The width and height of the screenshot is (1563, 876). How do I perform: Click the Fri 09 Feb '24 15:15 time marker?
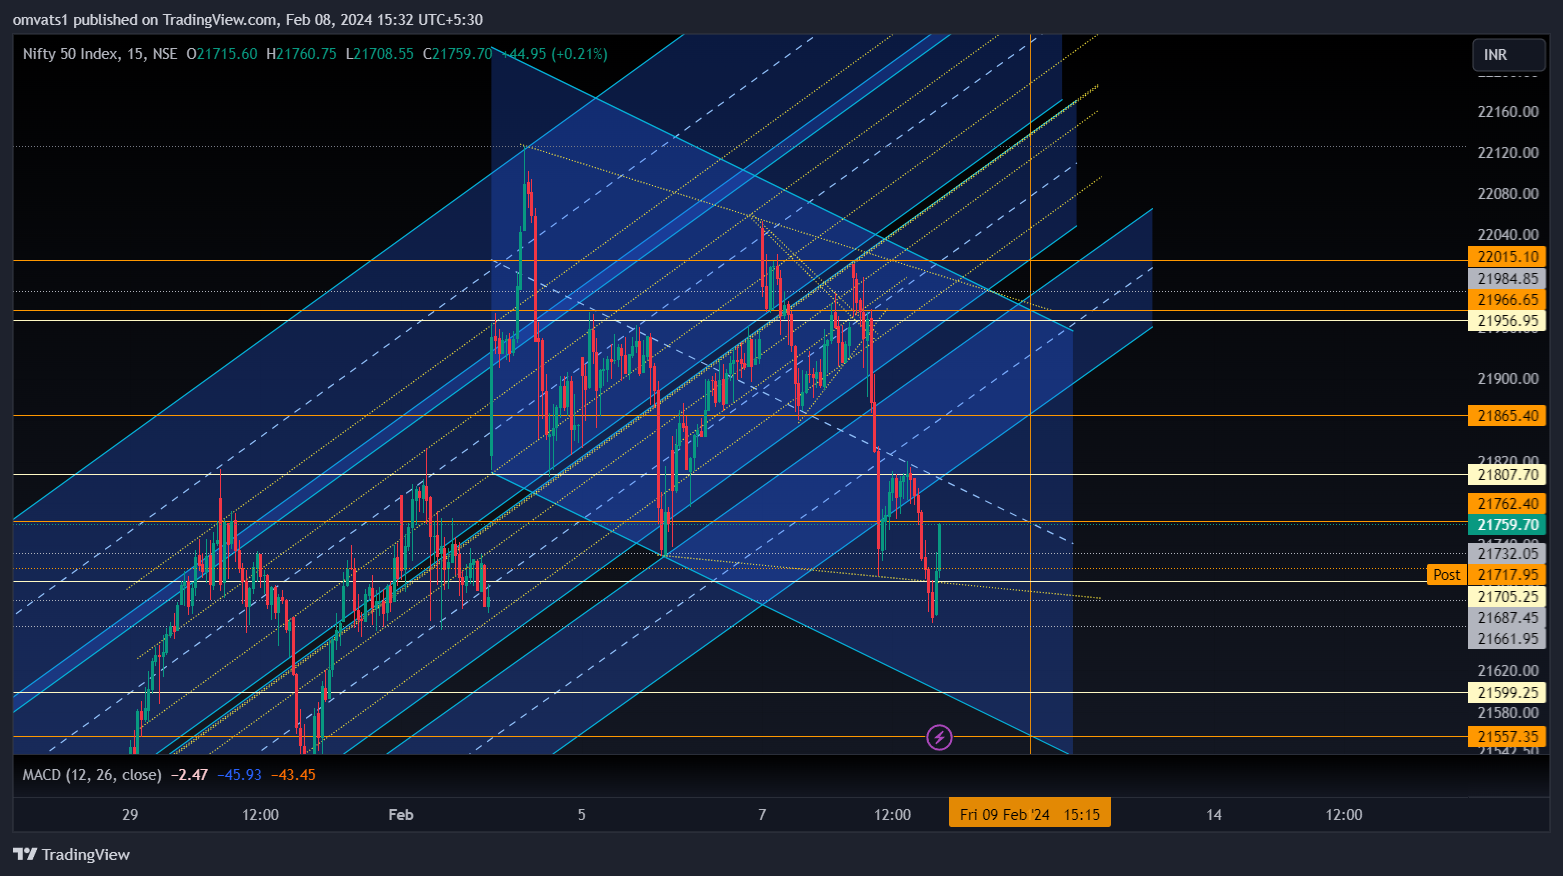pos(1030,814)
